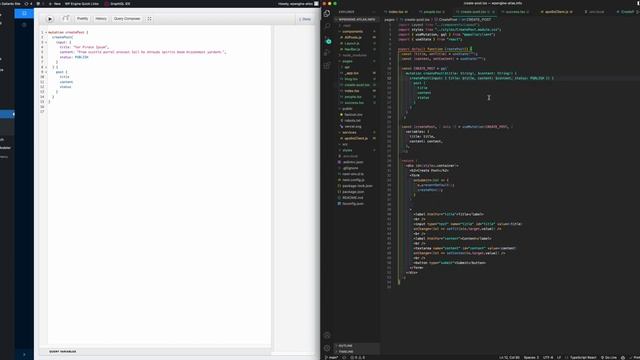Click the cursor line and column indicator

pos(509,358)
